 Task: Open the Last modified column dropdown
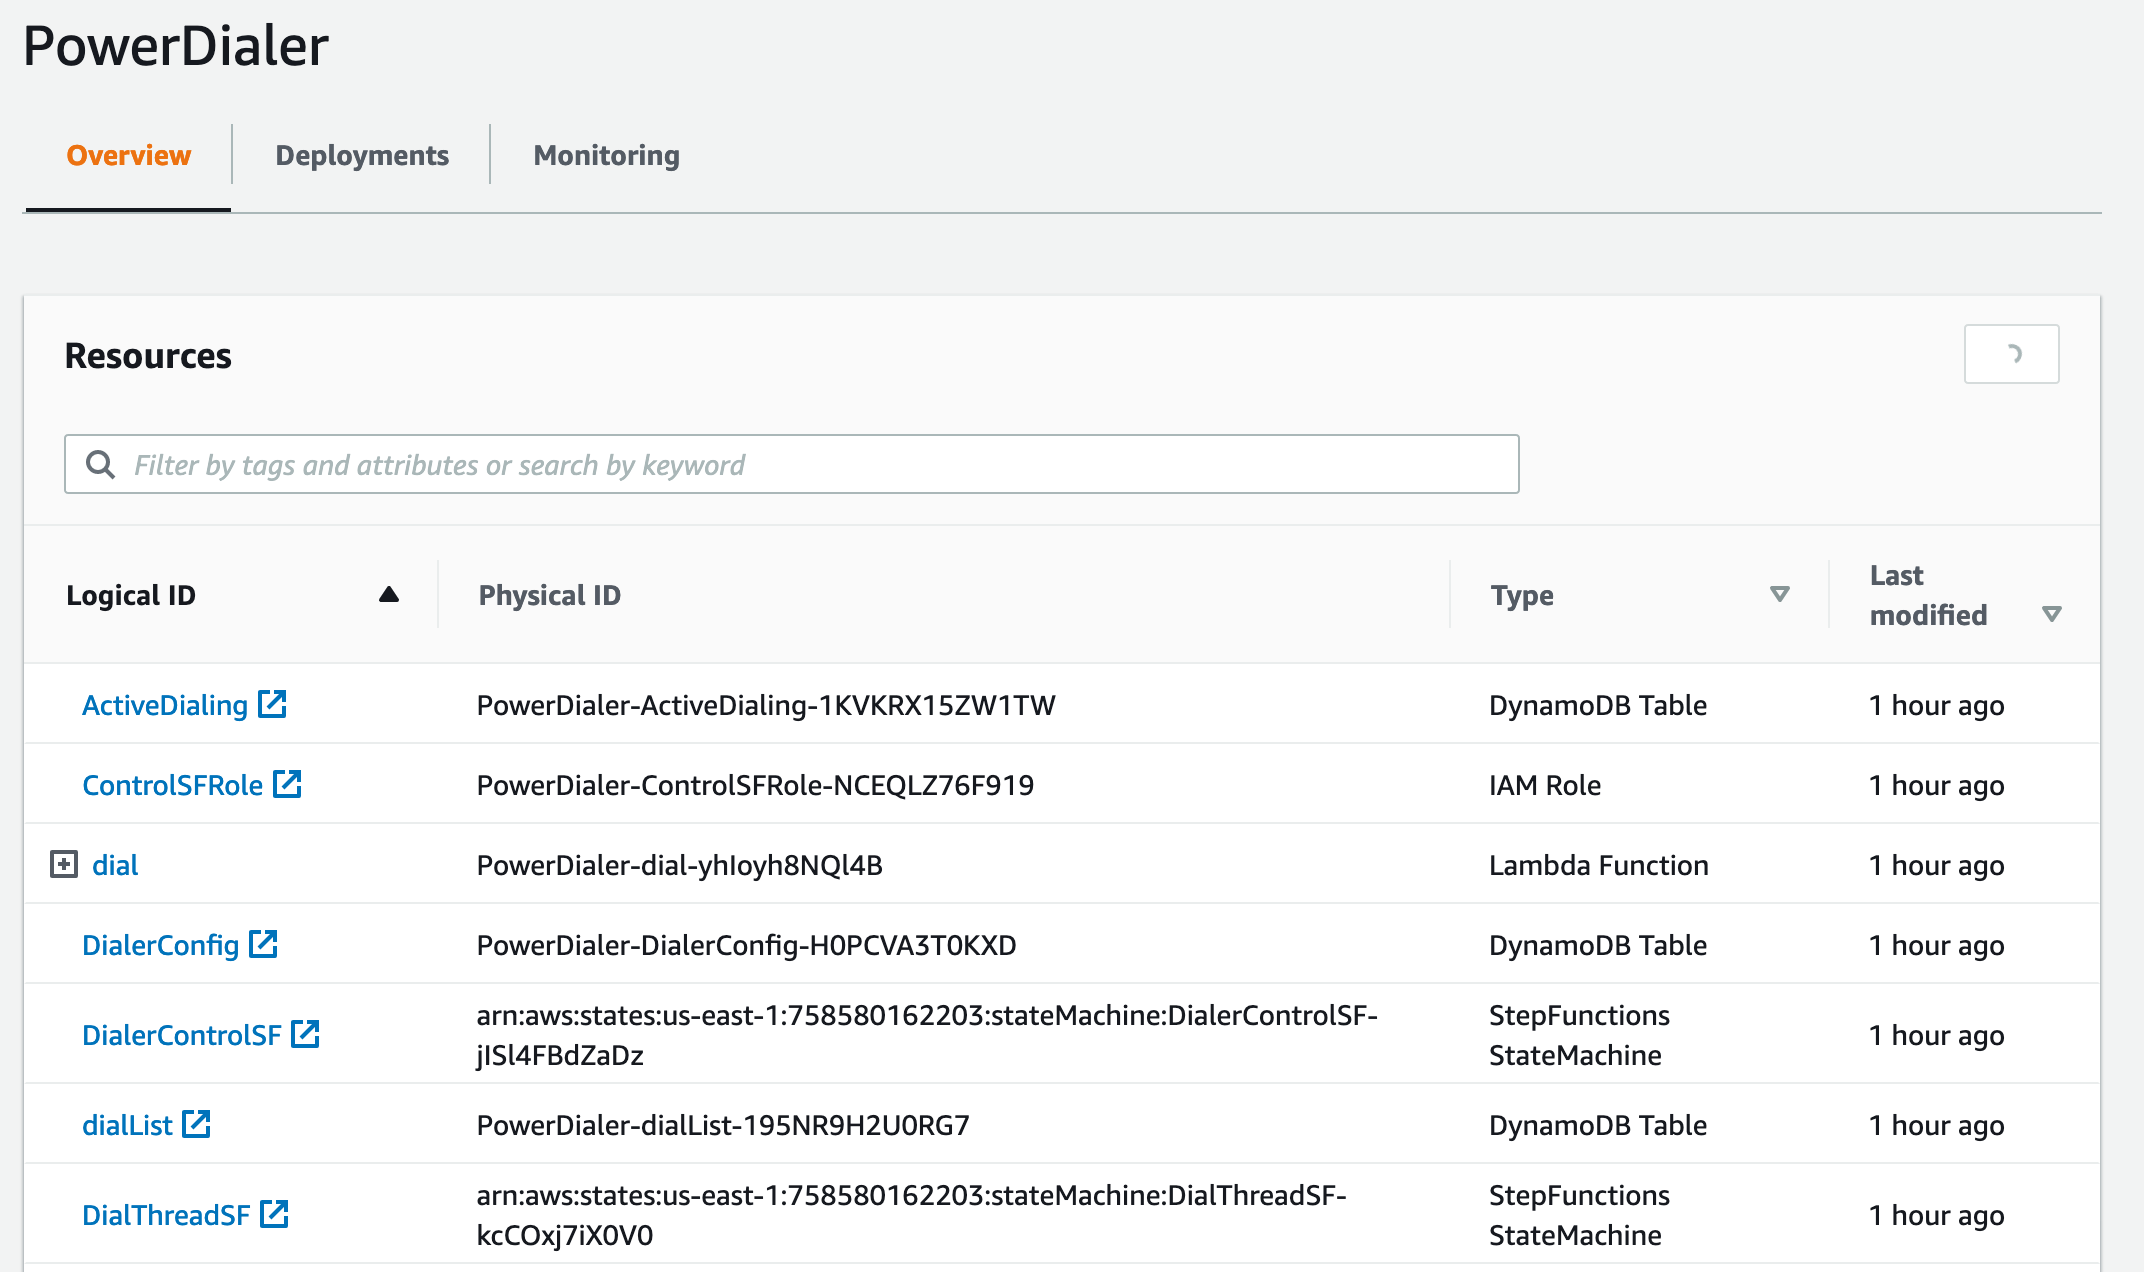pos(2051,614)
